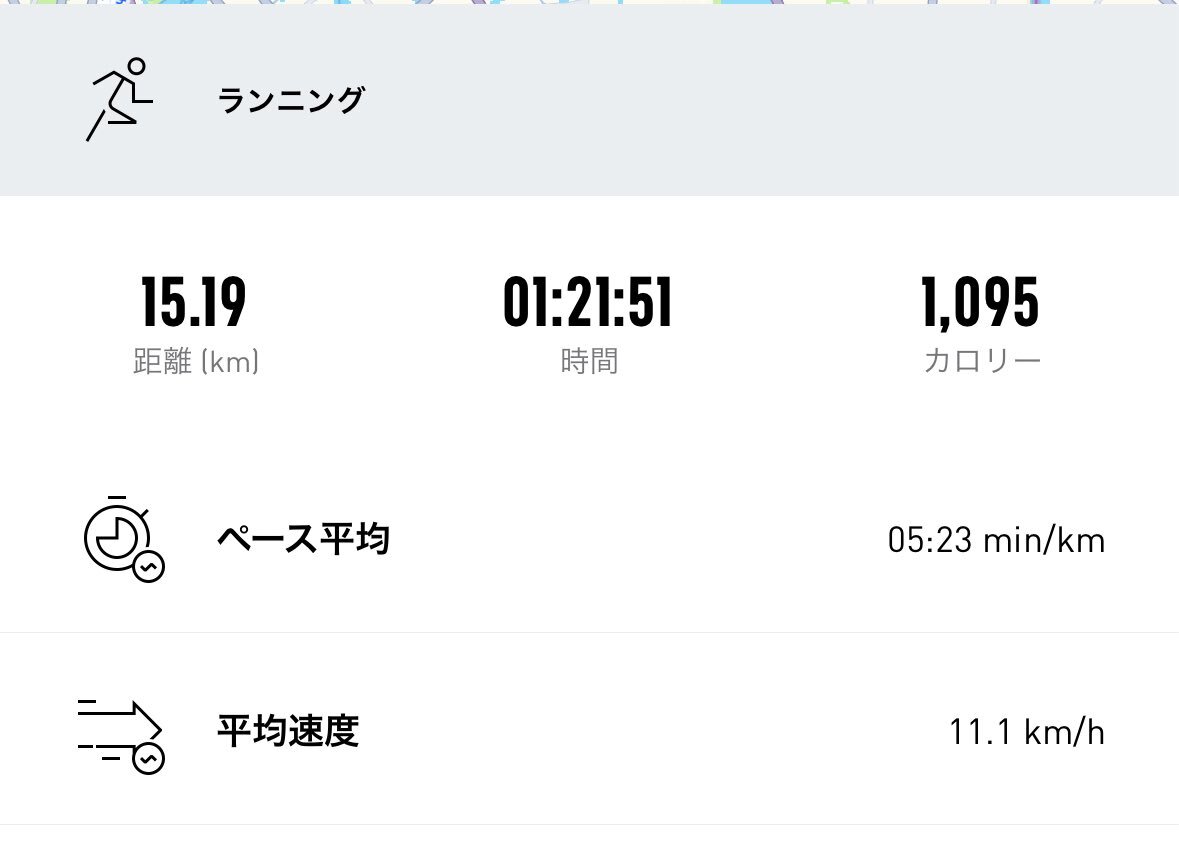Tap the 時間 label
The width and height of the screenshot is (1179, 853).
[589, 361]
